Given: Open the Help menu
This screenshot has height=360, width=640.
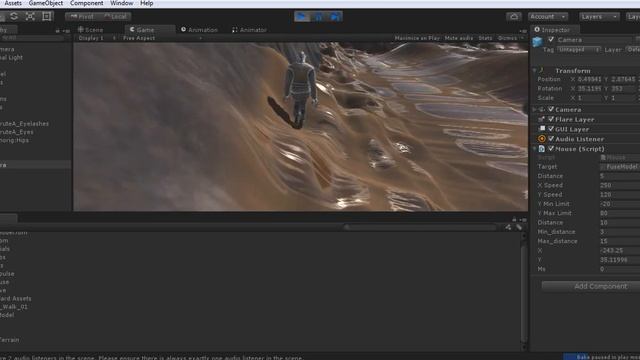Looking at the screenshot, I should (x=147, y=3).
